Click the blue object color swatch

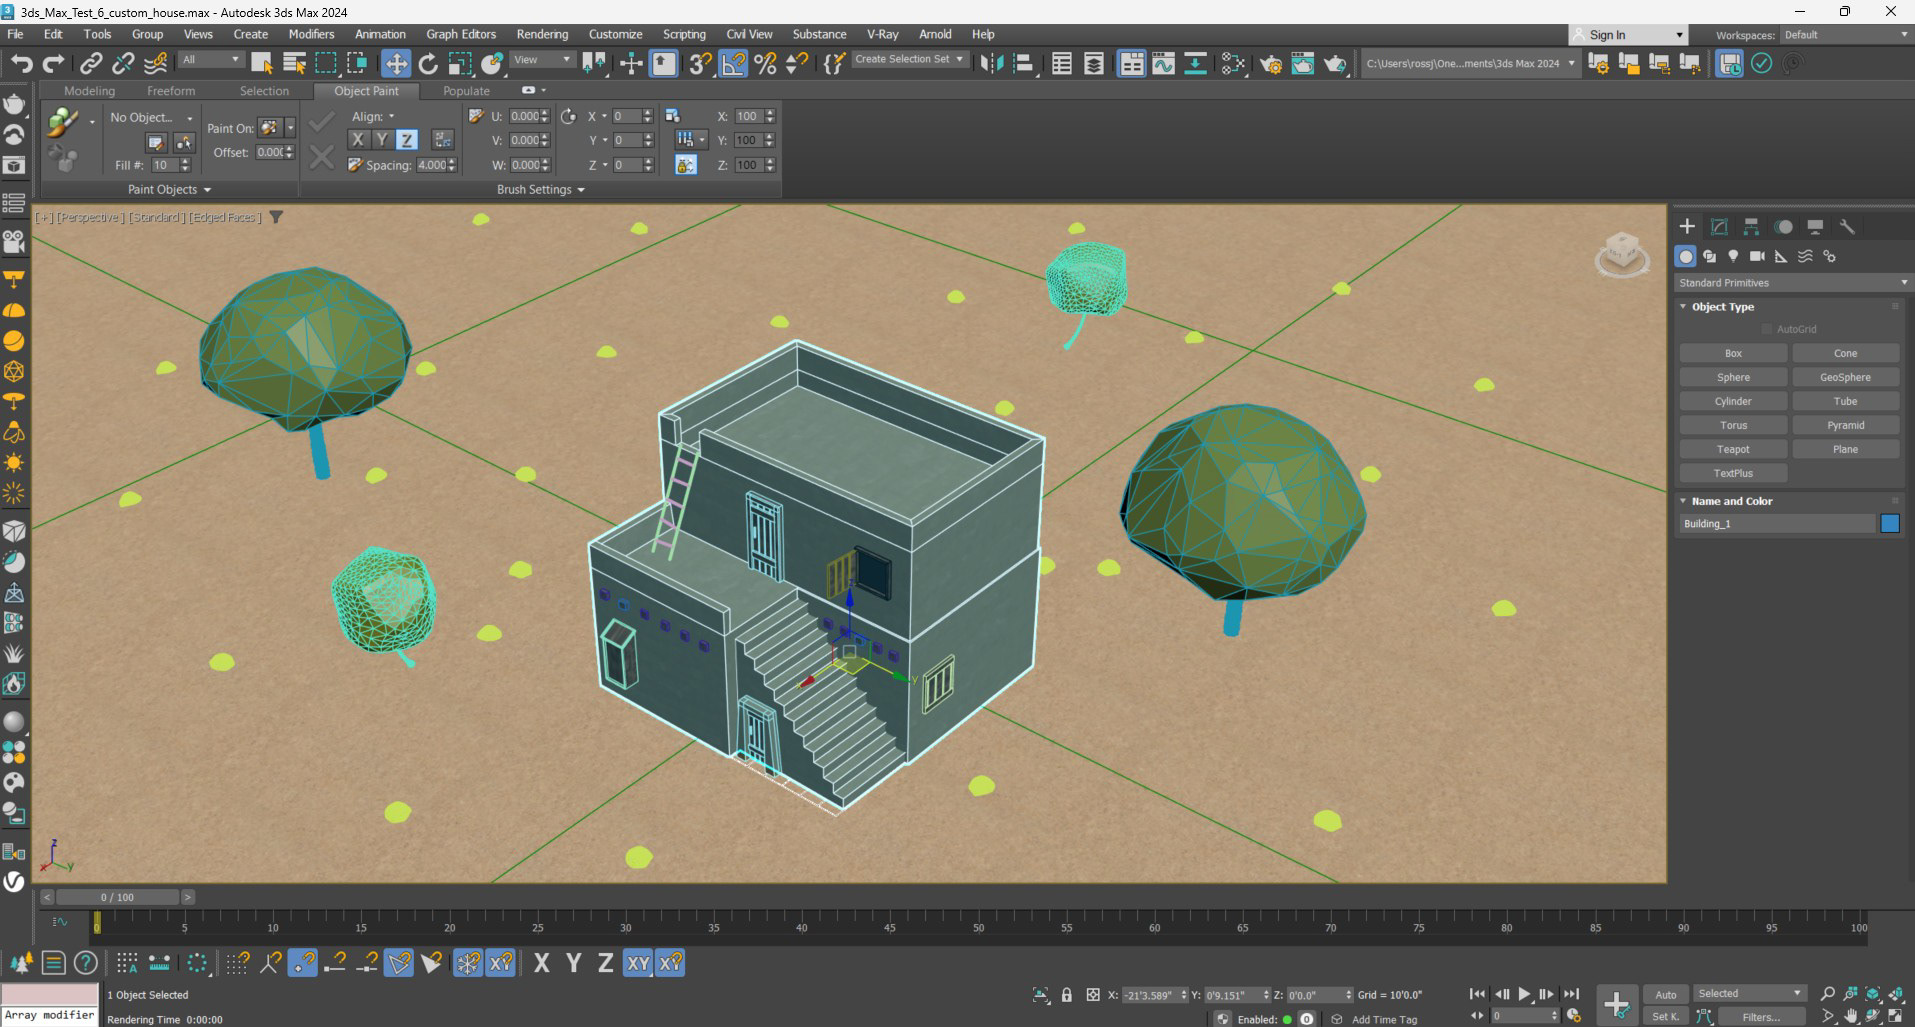[1889, 524]
